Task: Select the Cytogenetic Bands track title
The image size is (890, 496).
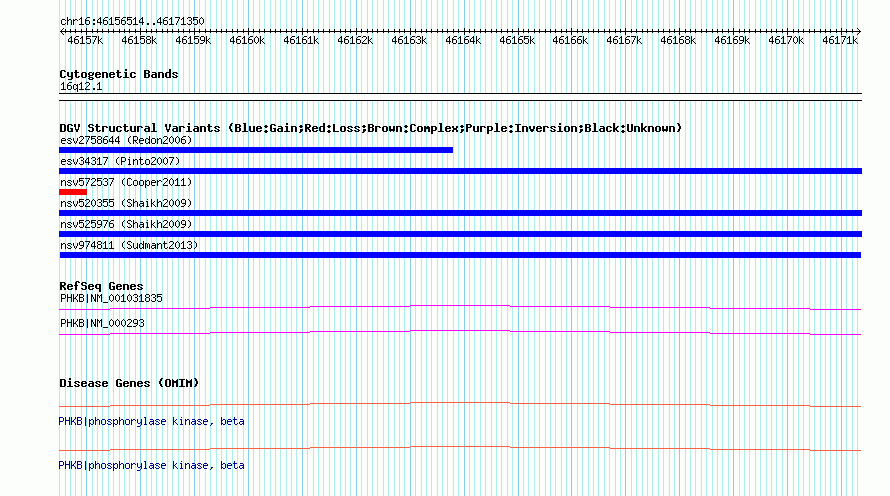Action: pos(119,74)
